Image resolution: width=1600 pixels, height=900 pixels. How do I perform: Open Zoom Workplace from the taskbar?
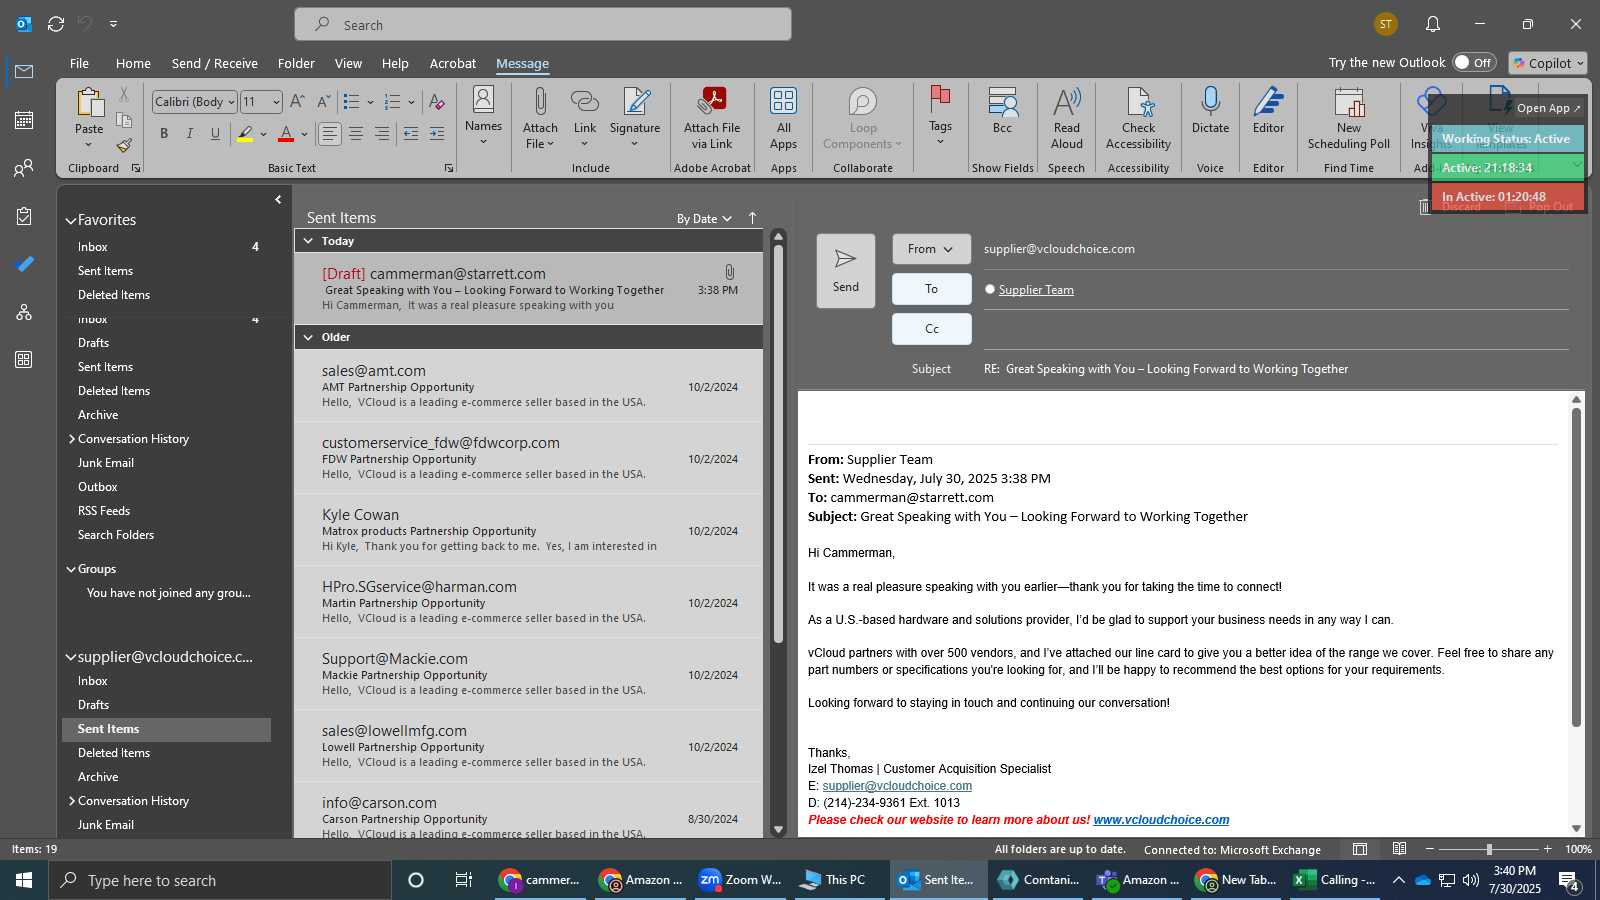pos(741,880)
